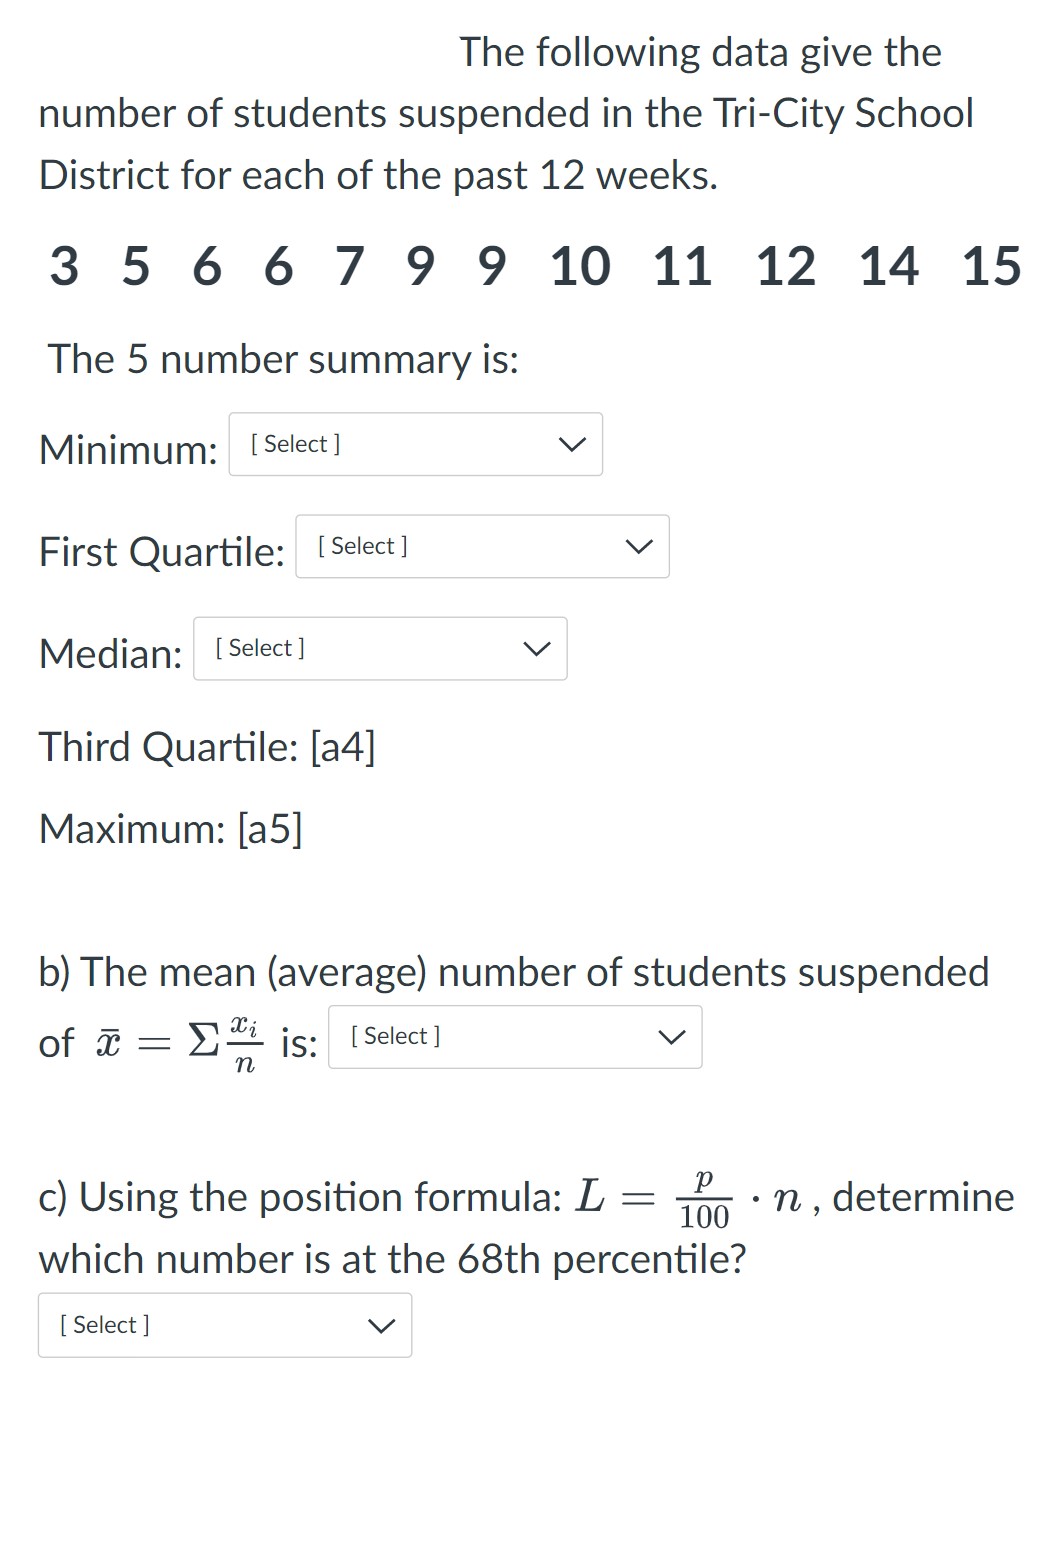Open the mean answer dropdown in part b
The height and width of the screenshot is (1552, 1058).
(x=515, y=1037)
